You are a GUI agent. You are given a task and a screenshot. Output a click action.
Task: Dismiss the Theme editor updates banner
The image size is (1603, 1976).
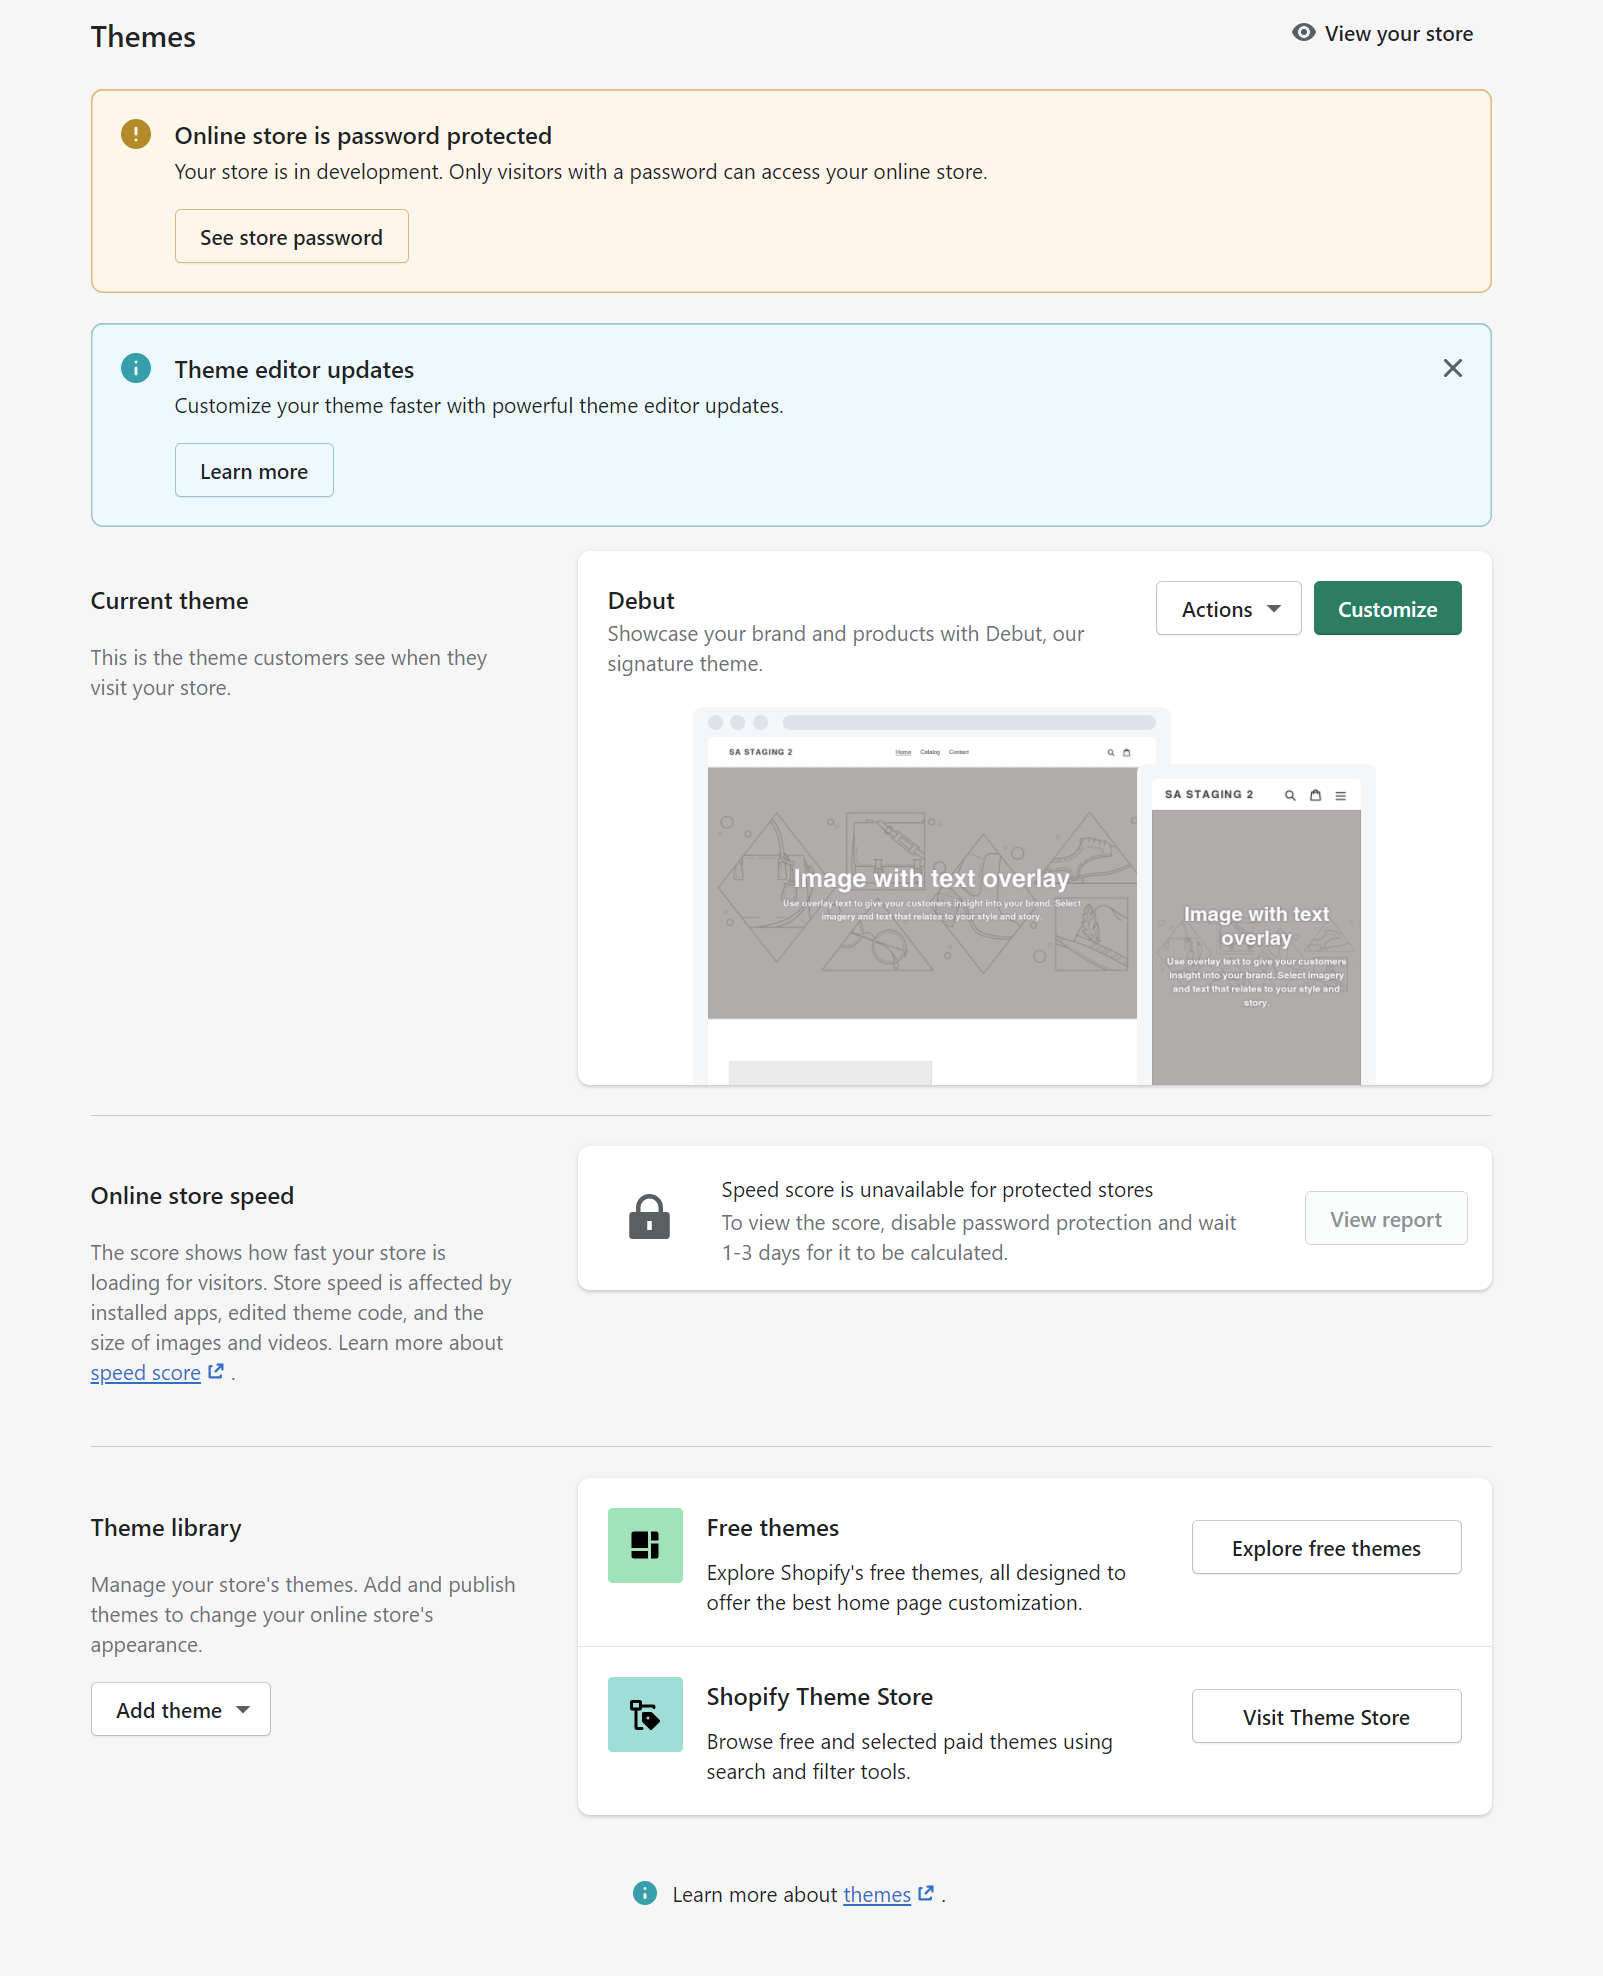pyautogui.click(x=1452, y=368)
